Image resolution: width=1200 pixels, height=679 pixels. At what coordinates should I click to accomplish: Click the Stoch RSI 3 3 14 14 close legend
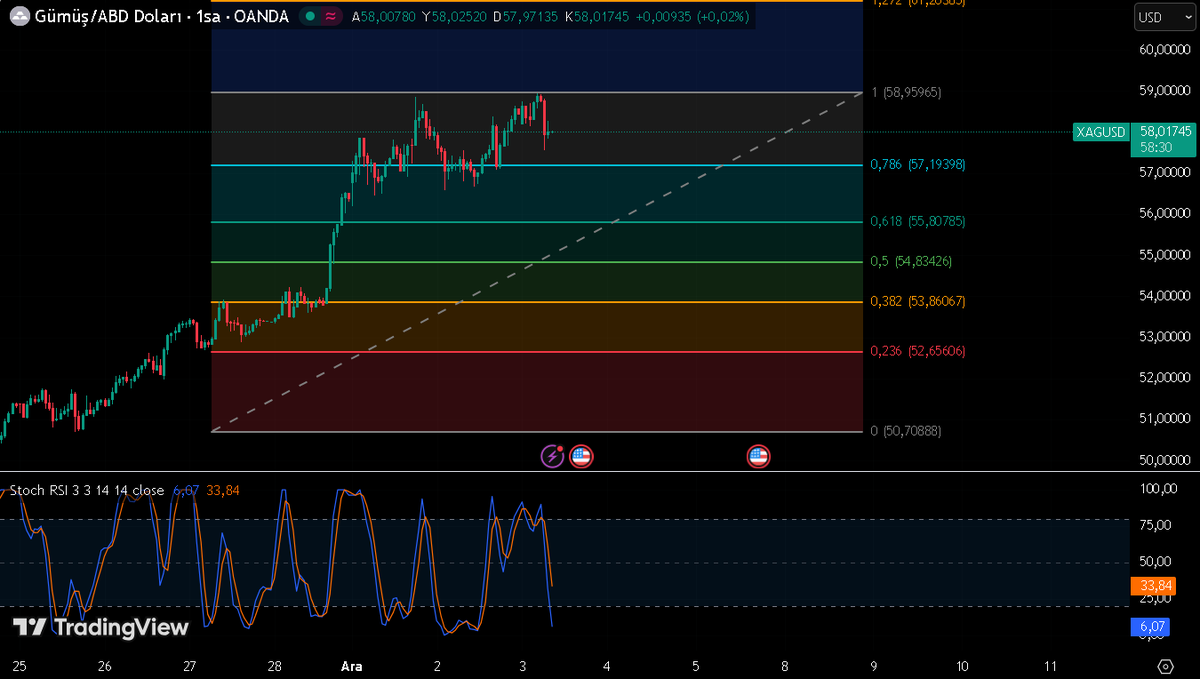(87, 490)
